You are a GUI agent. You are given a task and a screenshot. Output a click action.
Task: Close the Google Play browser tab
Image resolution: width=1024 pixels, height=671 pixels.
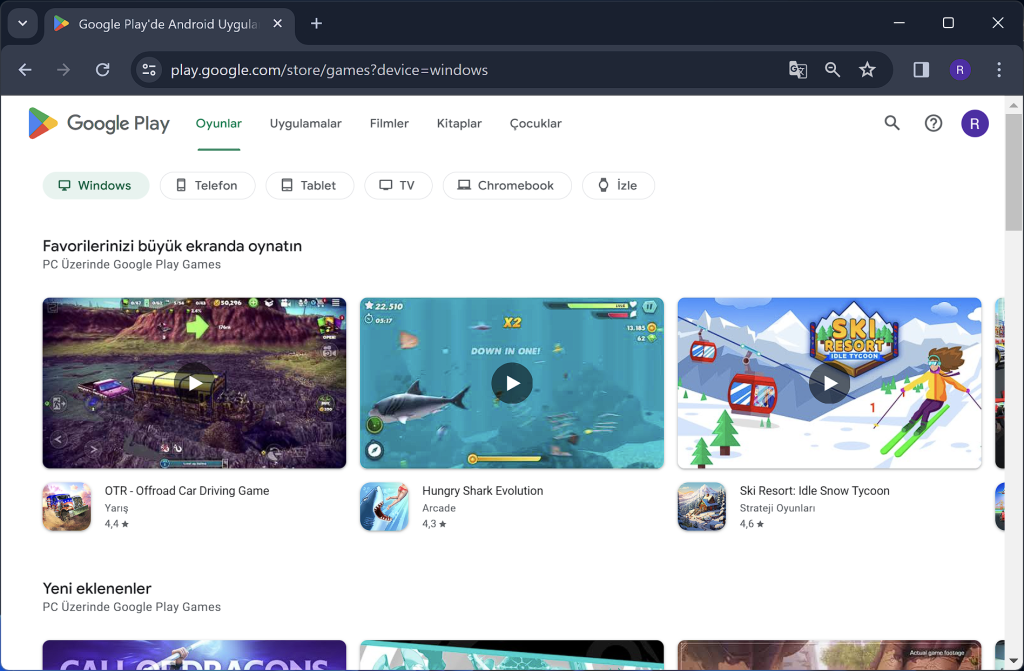[x=278, y=24]
